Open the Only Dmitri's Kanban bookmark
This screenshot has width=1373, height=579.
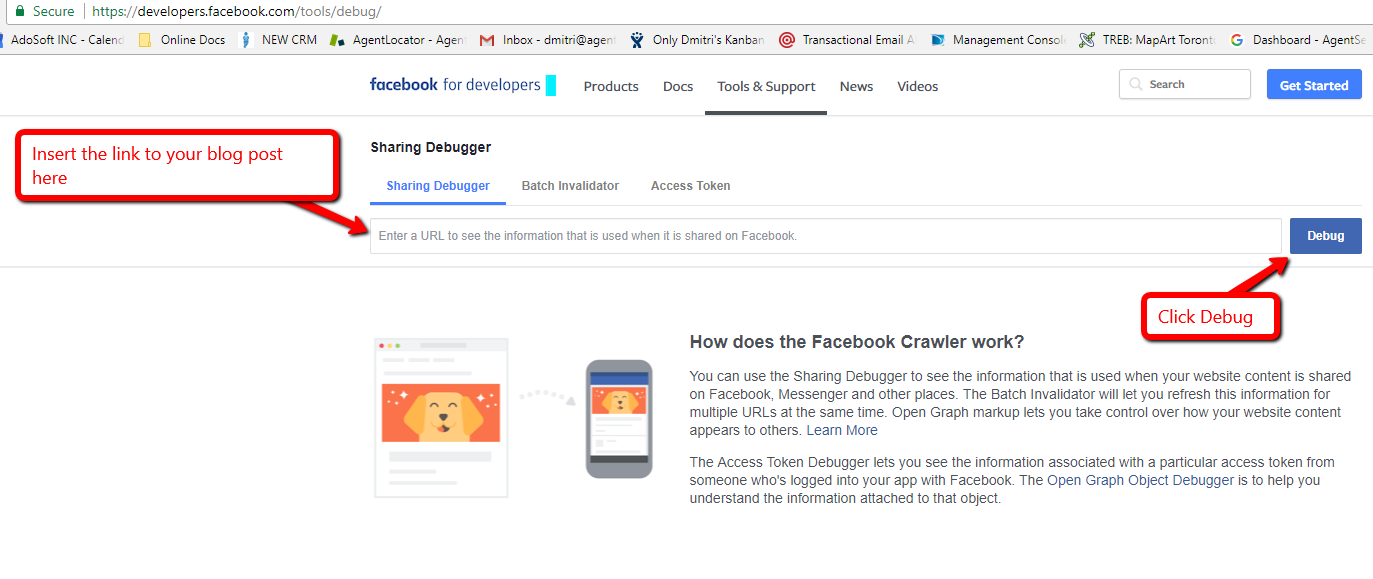(698, 40)
